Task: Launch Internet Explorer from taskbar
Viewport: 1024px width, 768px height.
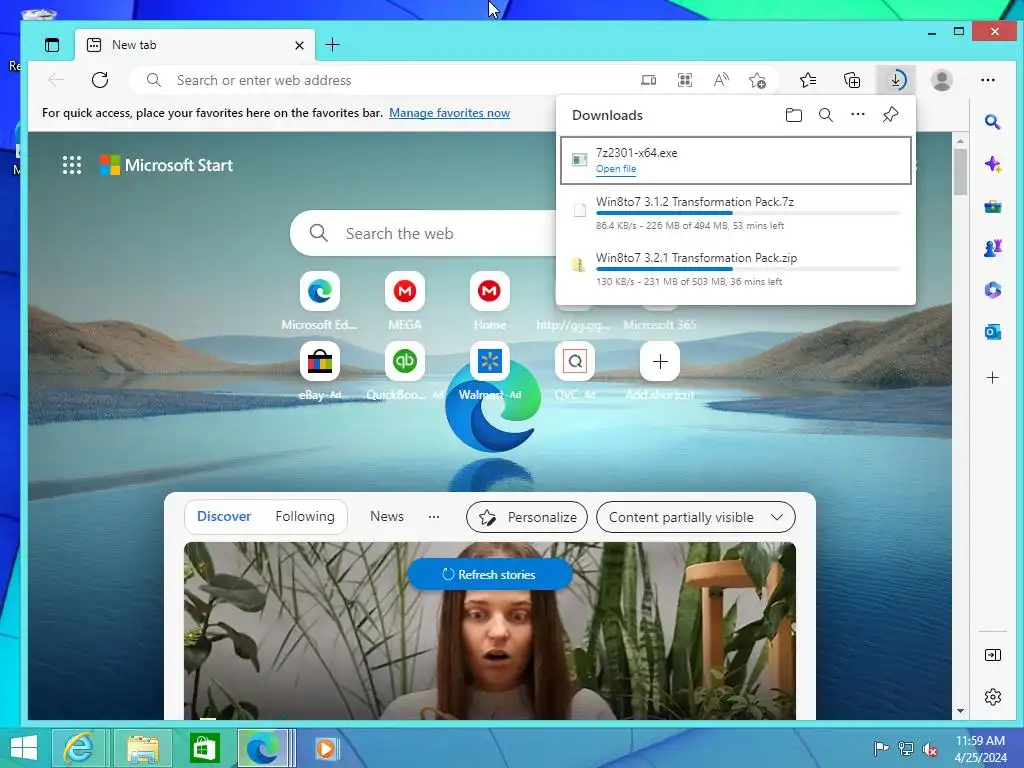Action: tap(78, 748)
